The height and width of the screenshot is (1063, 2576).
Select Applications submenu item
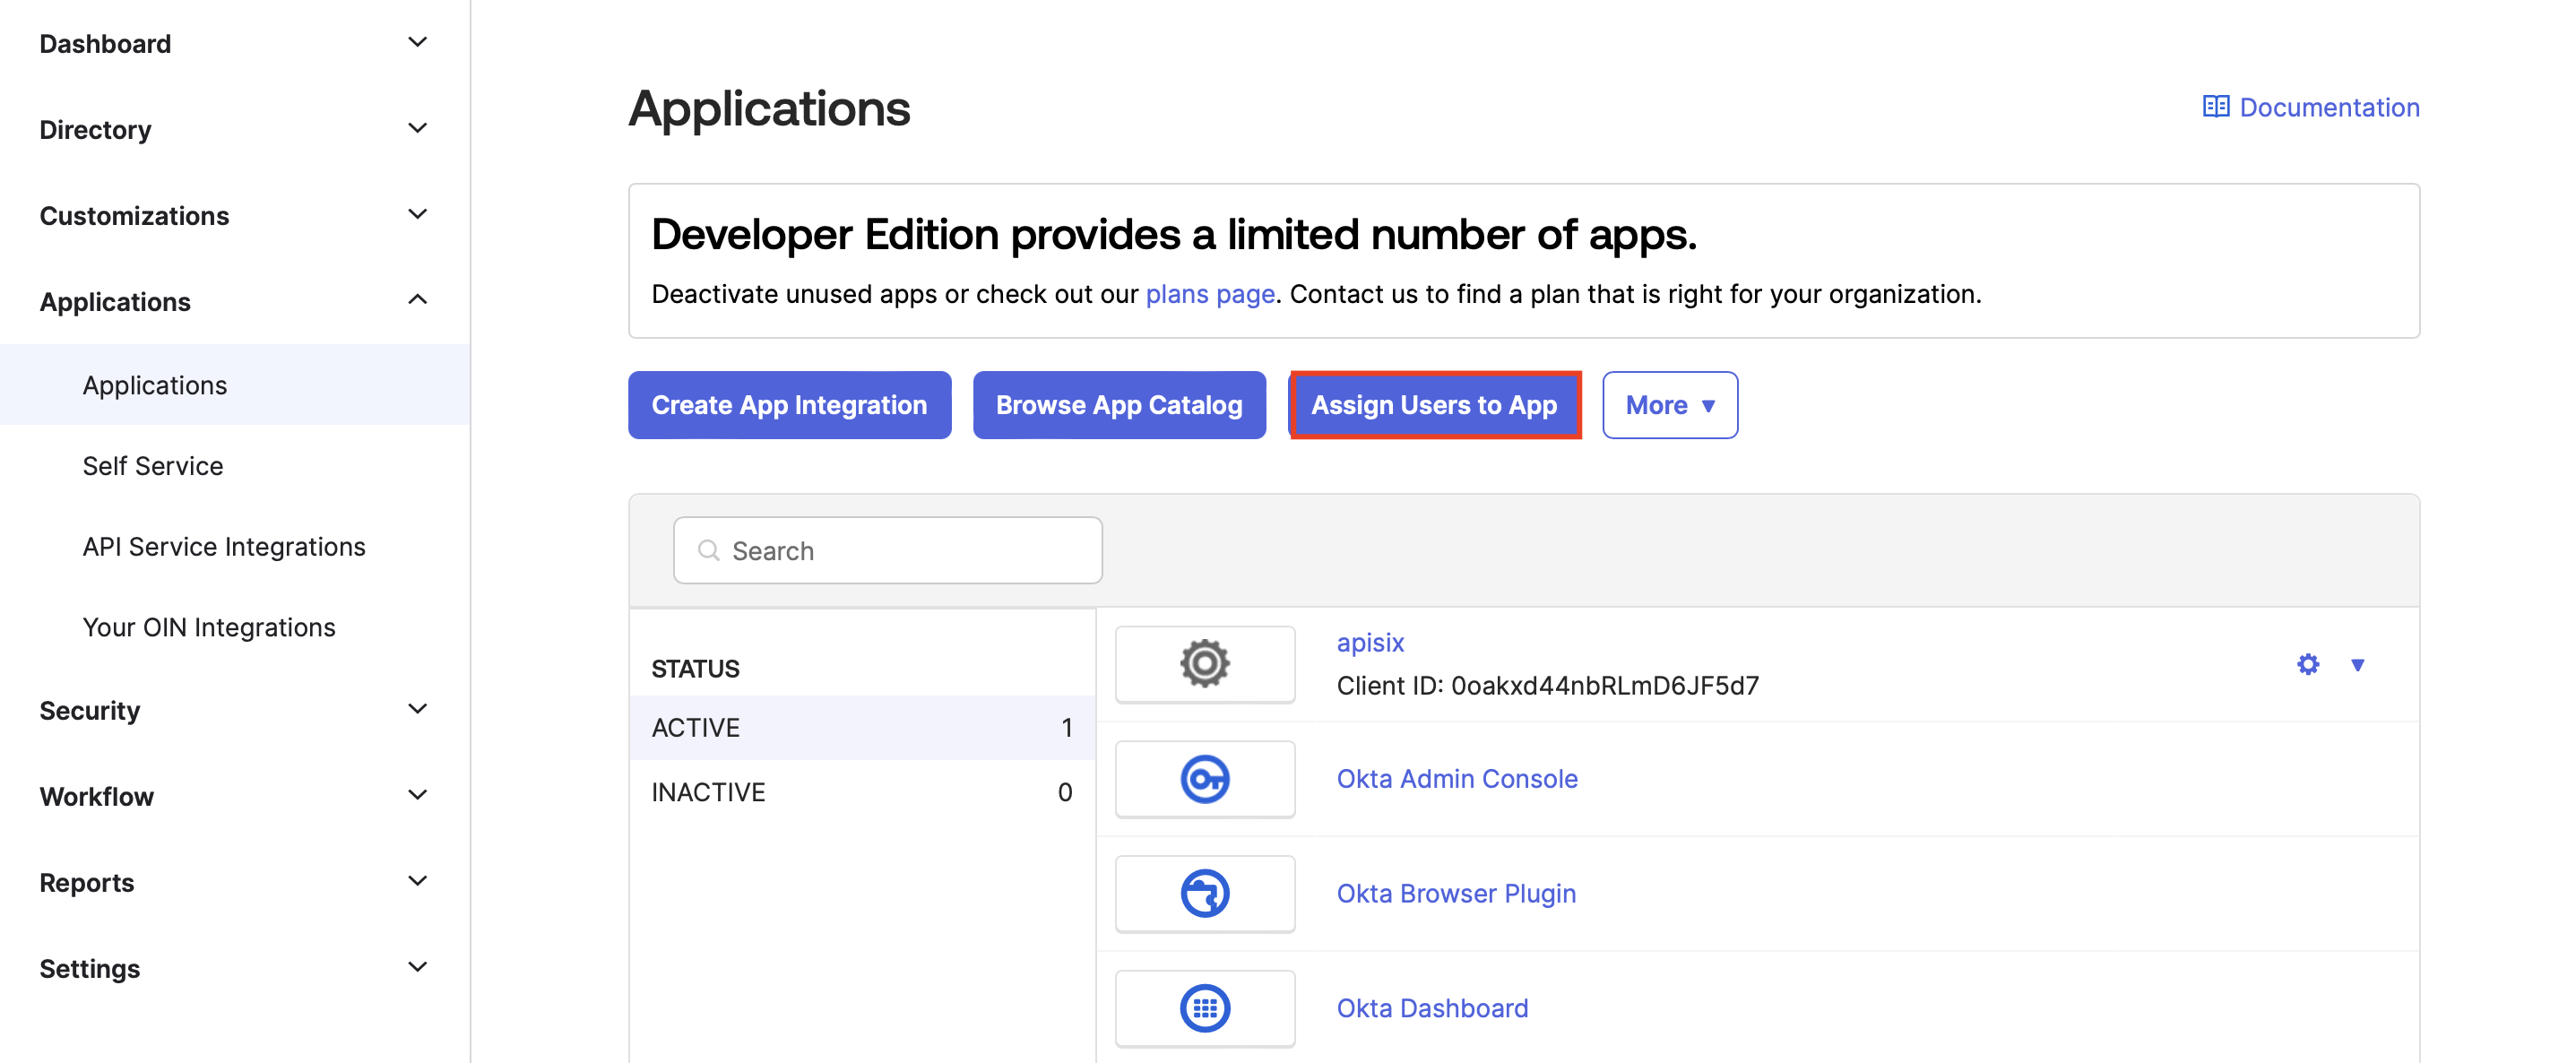pyautogui.click(x=235, y=385)
